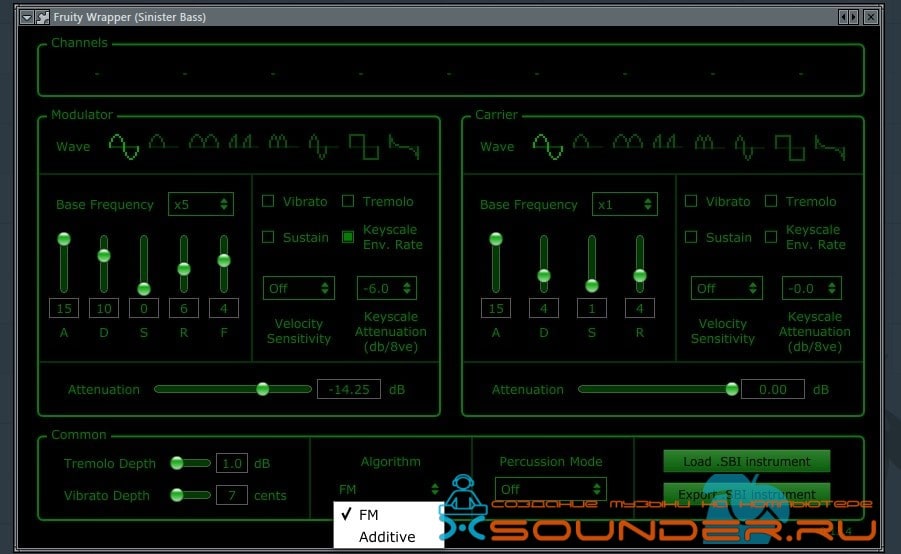Enable Modulator Sustain checkbox
Screen dimensions: 901x554
268,237
